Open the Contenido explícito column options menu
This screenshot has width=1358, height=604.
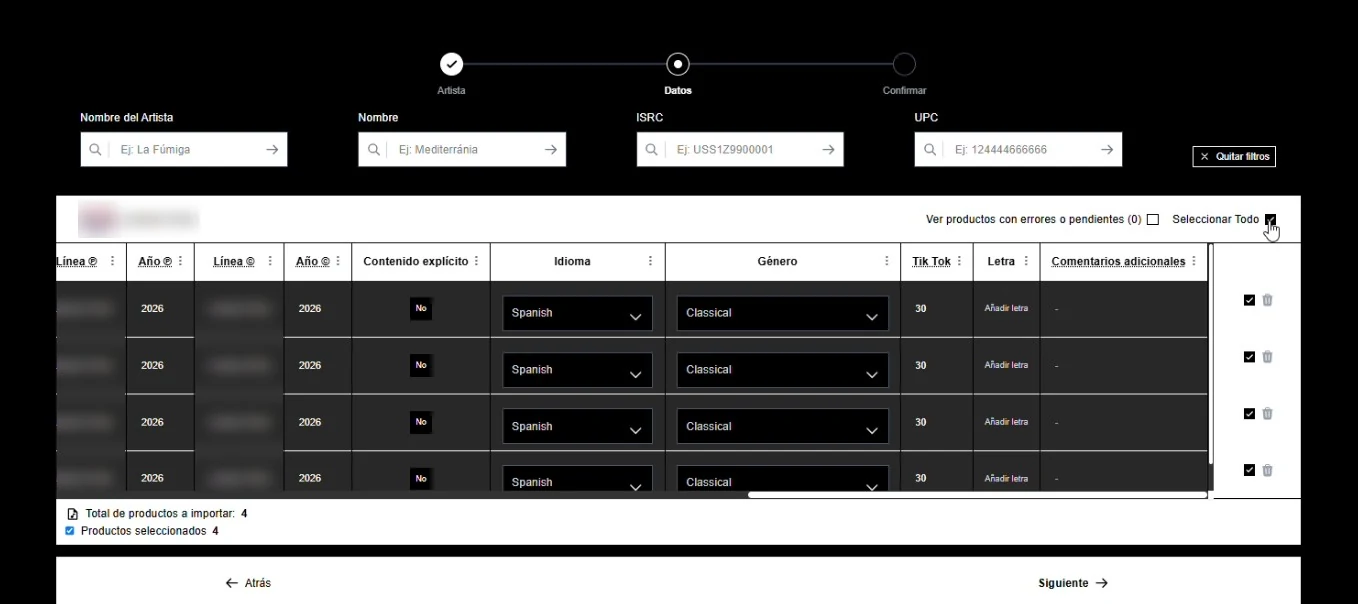[476, 262]
